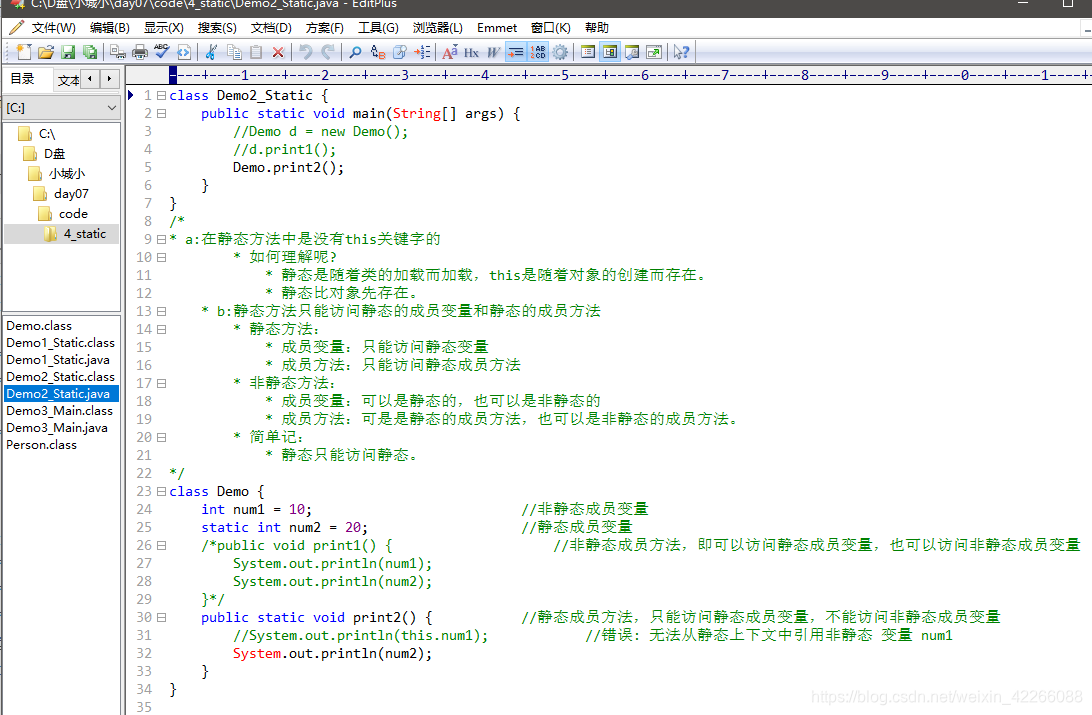Collapse class Demo fold at line 23
The image size is (1092, 715).
point(162,492)
